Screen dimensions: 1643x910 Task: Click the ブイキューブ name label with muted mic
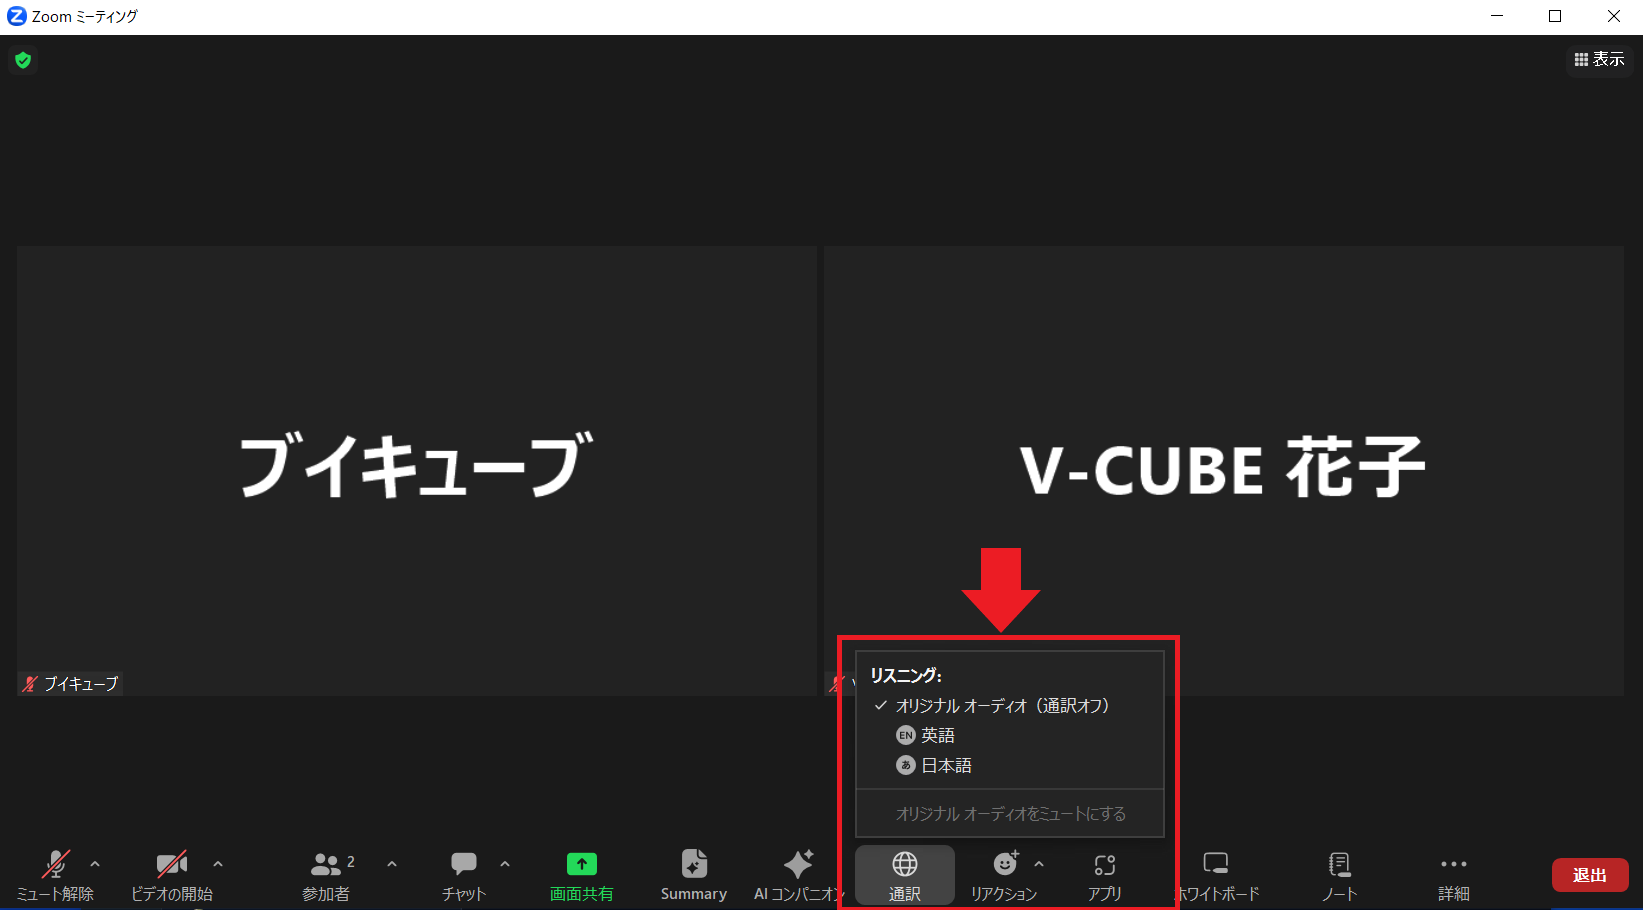[x=70, y=684]
